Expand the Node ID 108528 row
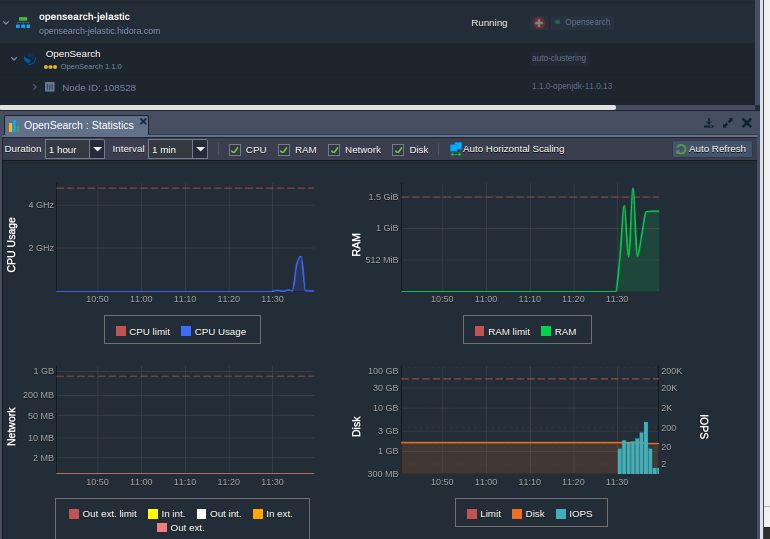The image size is (770, 539). pyautogui.click(x=34, y=87)
